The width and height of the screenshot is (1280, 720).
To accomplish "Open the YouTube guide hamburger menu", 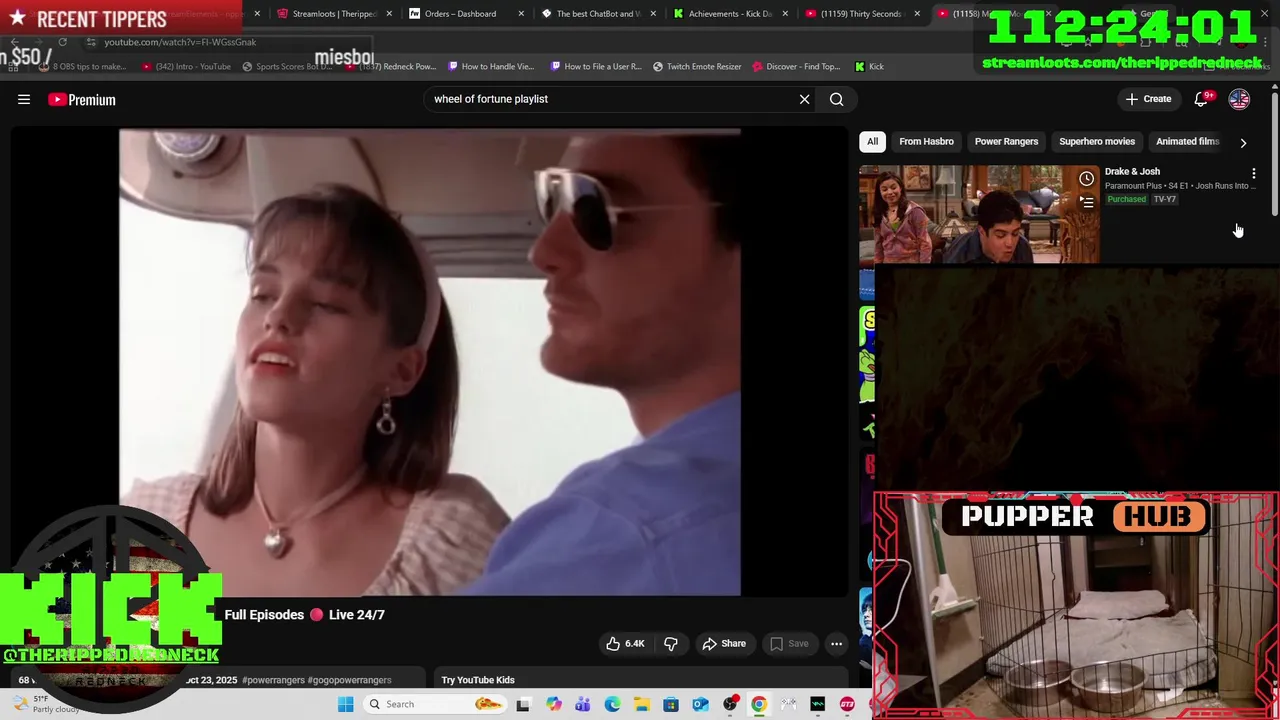I will click(x=24, y=99).
